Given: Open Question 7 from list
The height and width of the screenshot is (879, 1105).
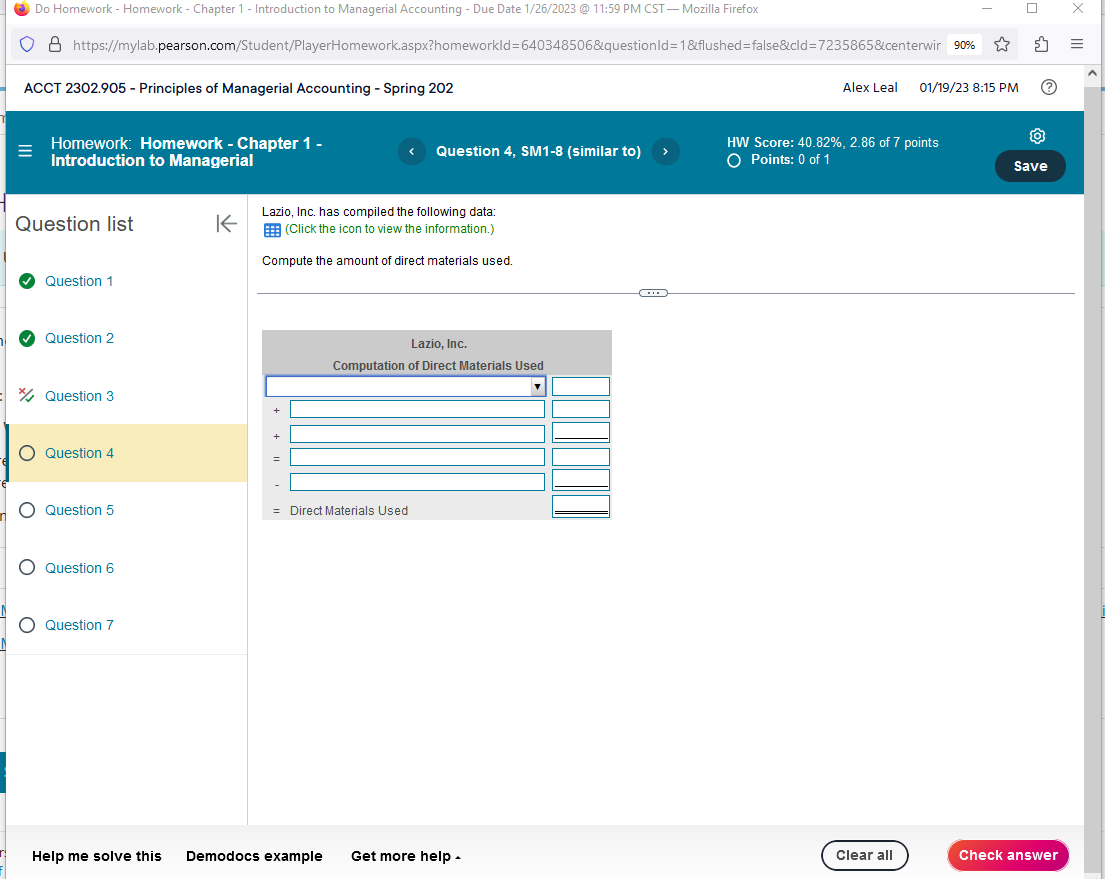Looking at the screenshot, I should (79, 625).
